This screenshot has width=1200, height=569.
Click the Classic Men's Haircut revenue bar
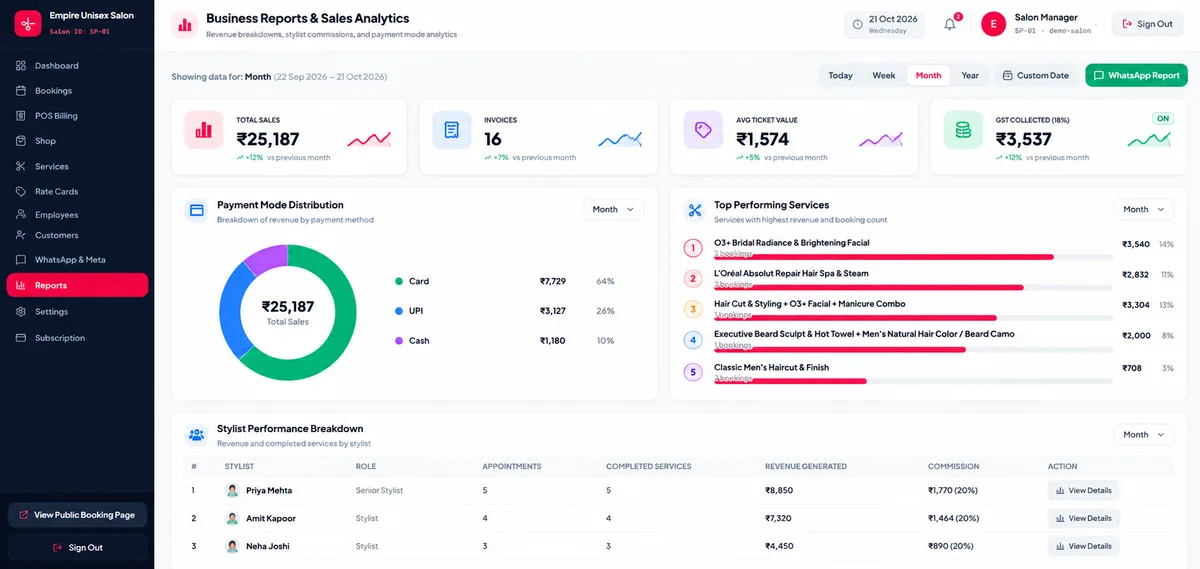790,381
